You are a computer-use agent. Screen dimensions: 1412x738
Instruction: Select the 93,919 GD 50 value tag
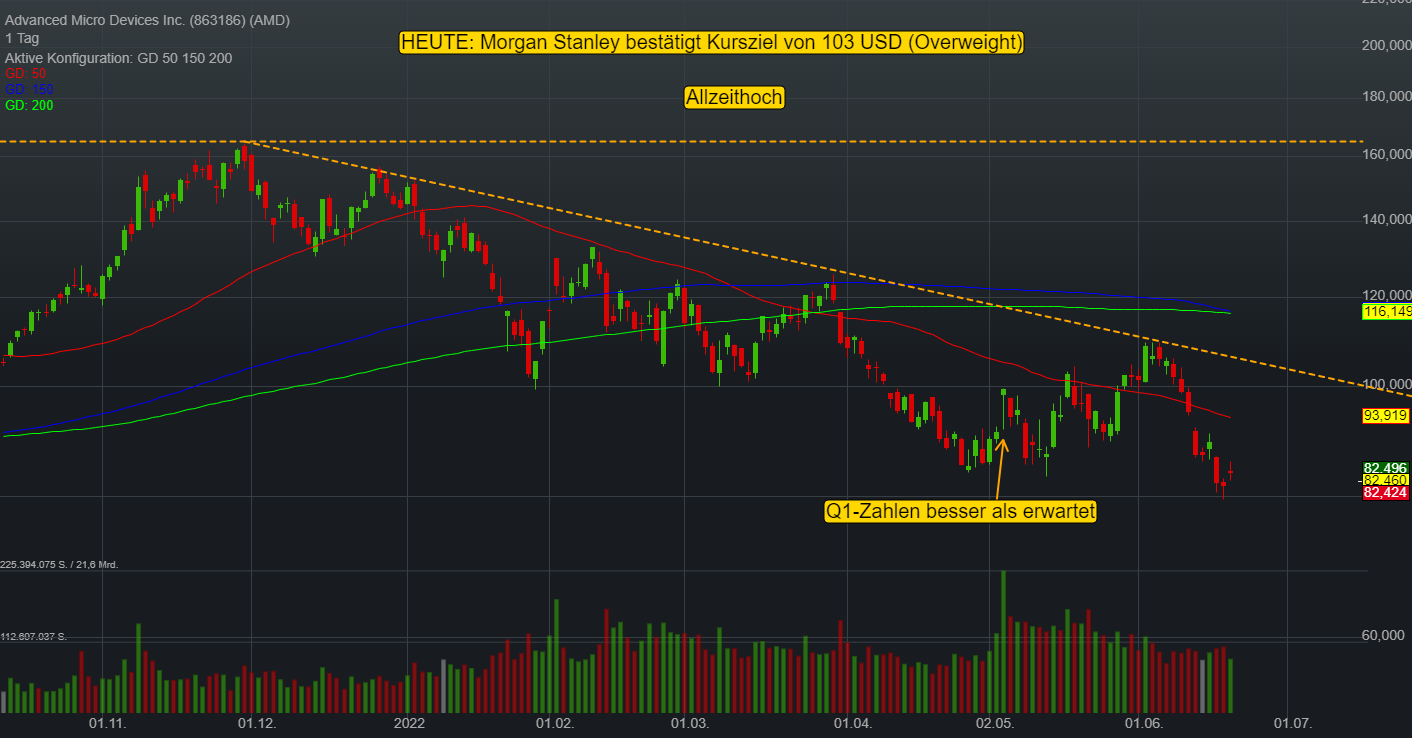pos(1387,415)
